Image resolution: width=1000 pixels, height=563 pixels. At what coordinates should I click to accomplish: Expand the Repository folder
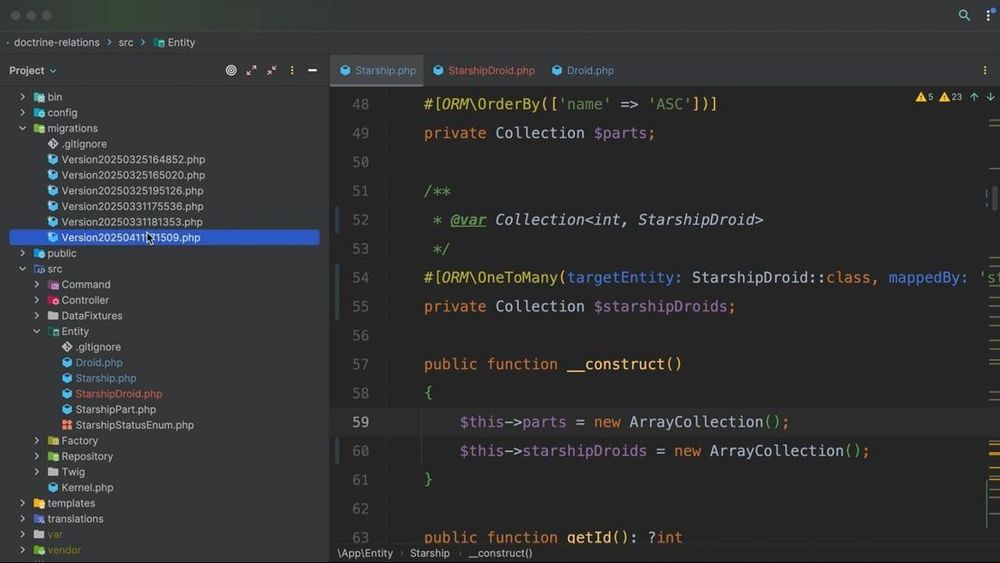[x=37, y=456]
